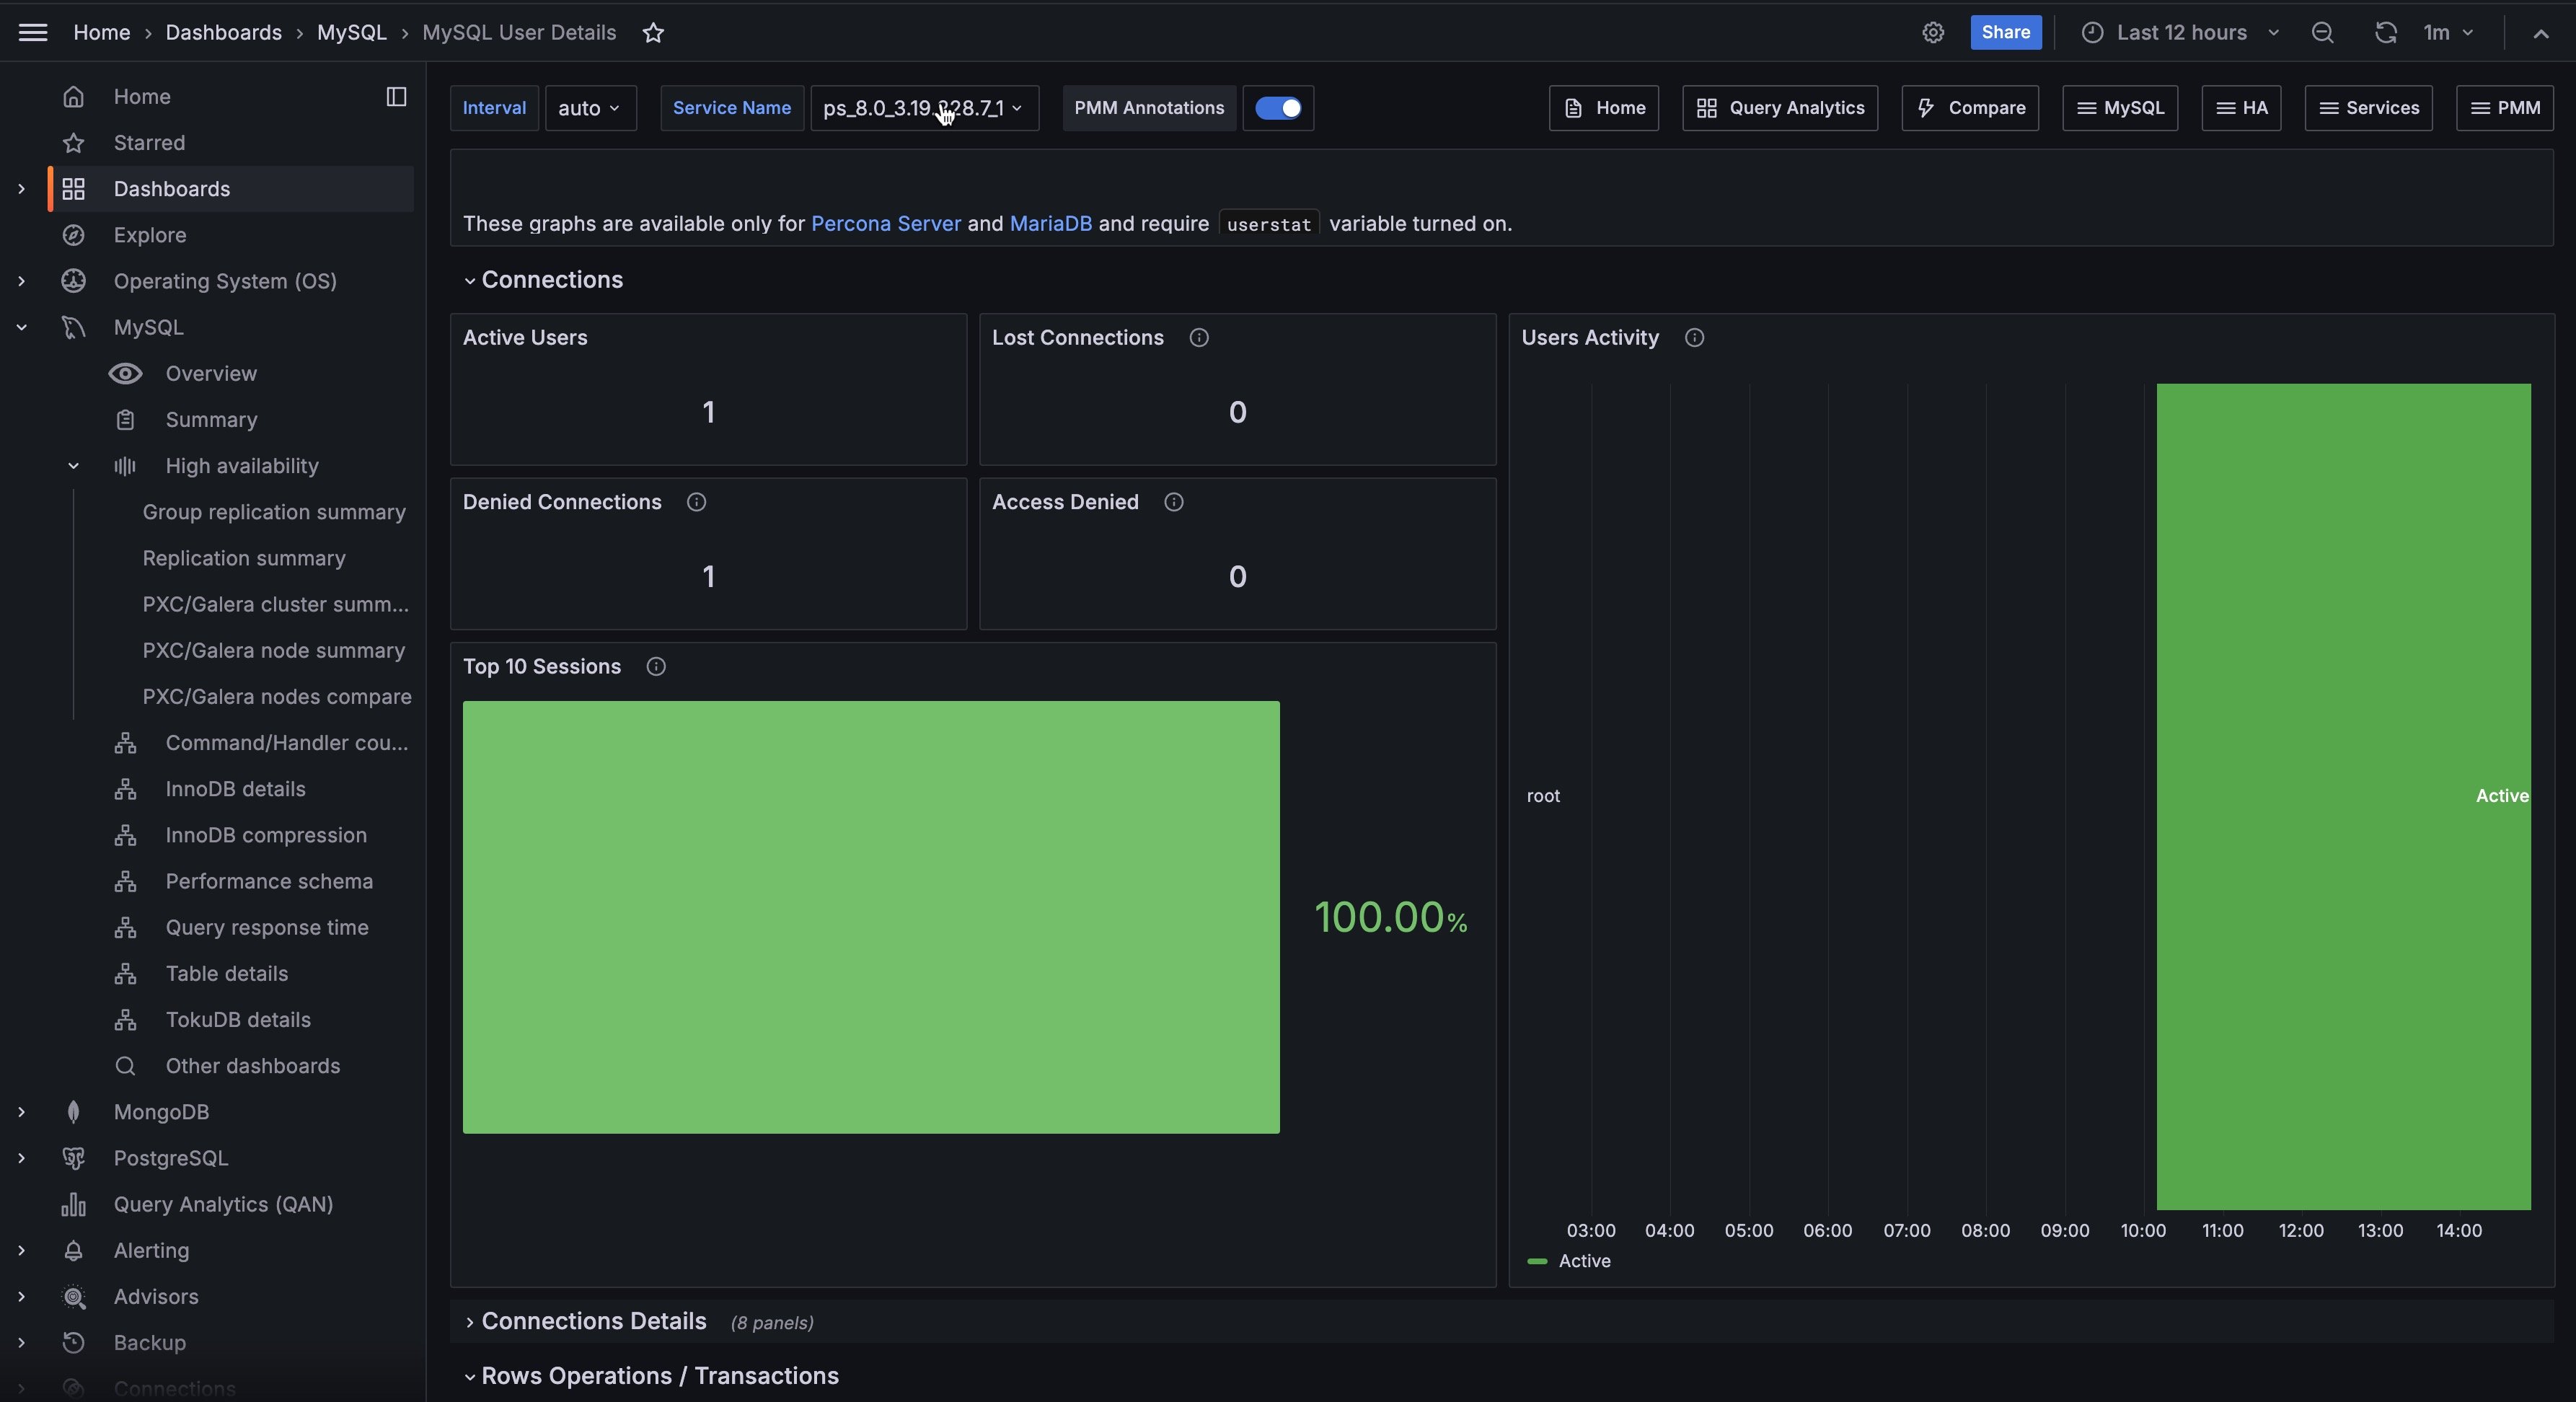This screenshot has height=1402, width=2576.
Task: Expand Connections Details row
Action: 593,1321
